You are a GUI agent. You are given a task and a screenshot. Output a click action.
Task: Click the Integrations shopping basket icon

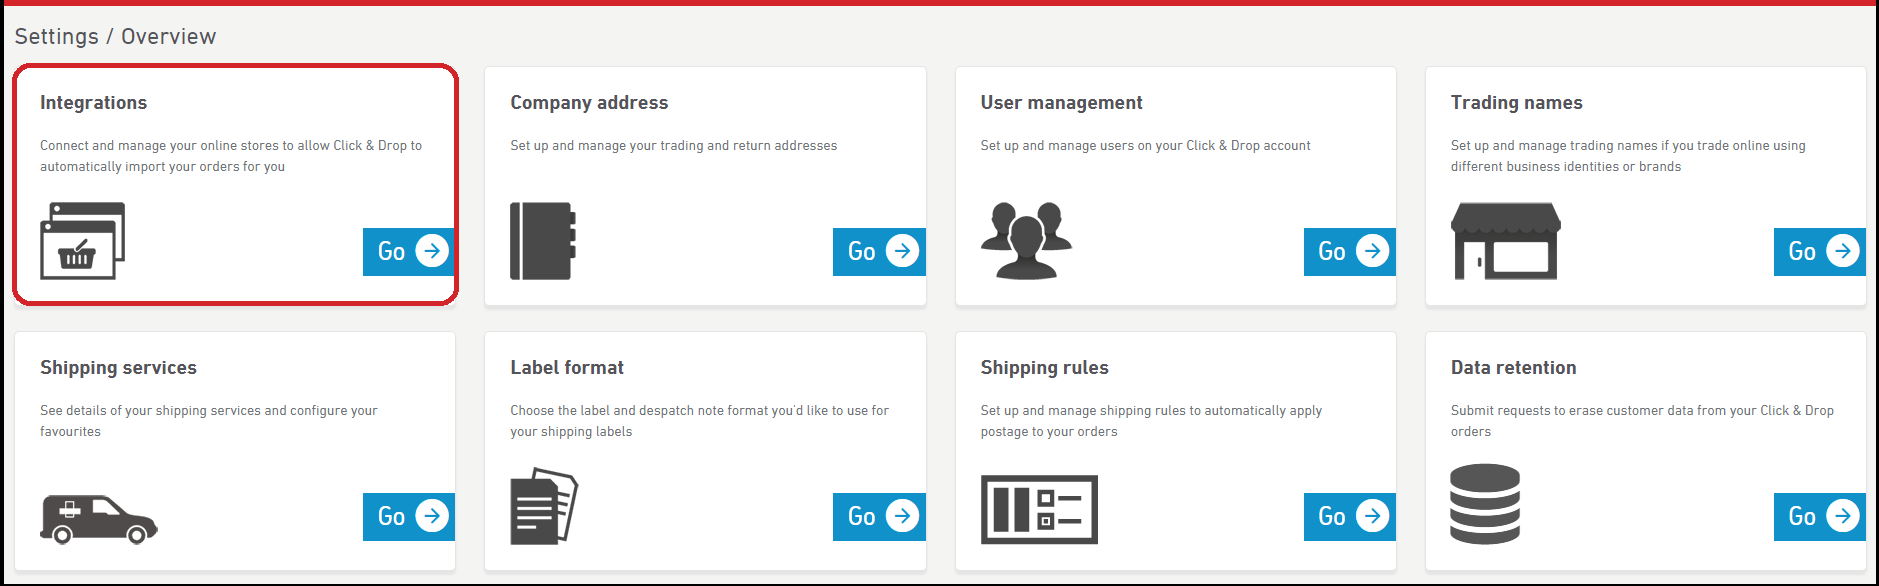tap(82, 241)
